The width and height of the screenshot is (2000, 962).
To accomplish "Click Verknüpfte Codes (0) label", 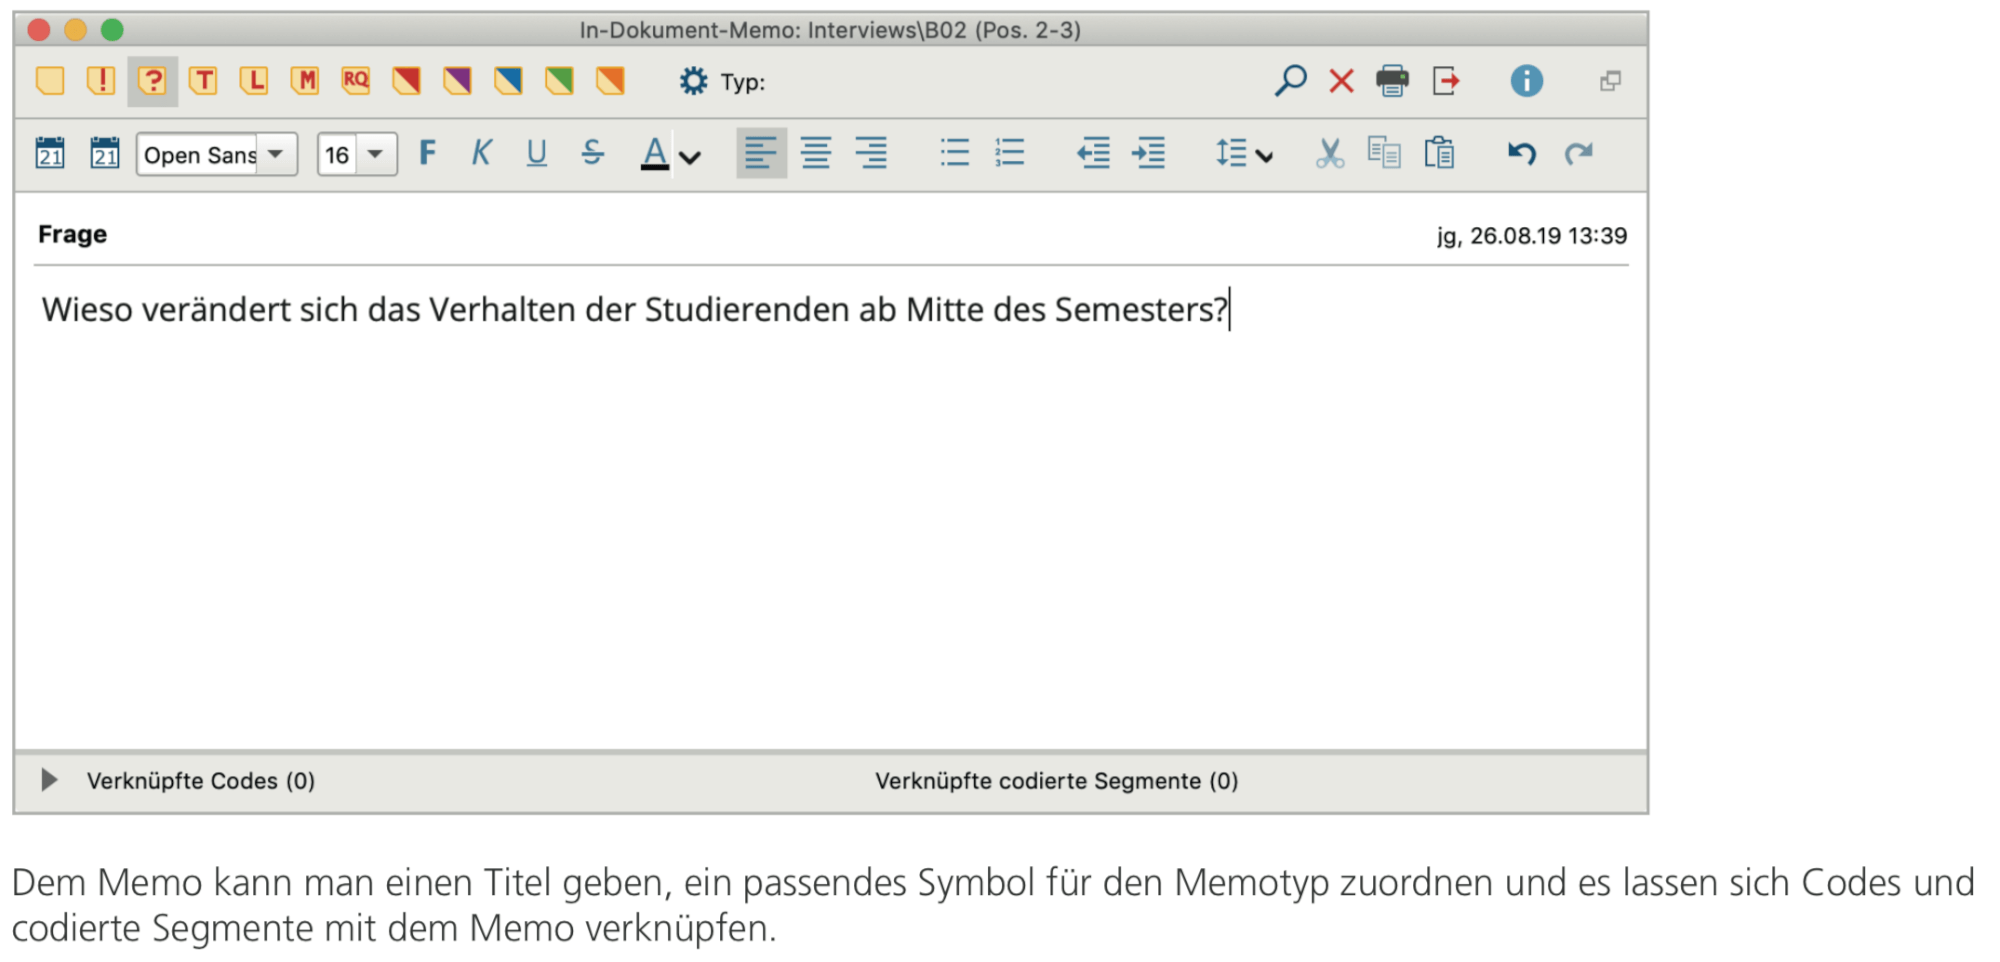I will 201,781.
